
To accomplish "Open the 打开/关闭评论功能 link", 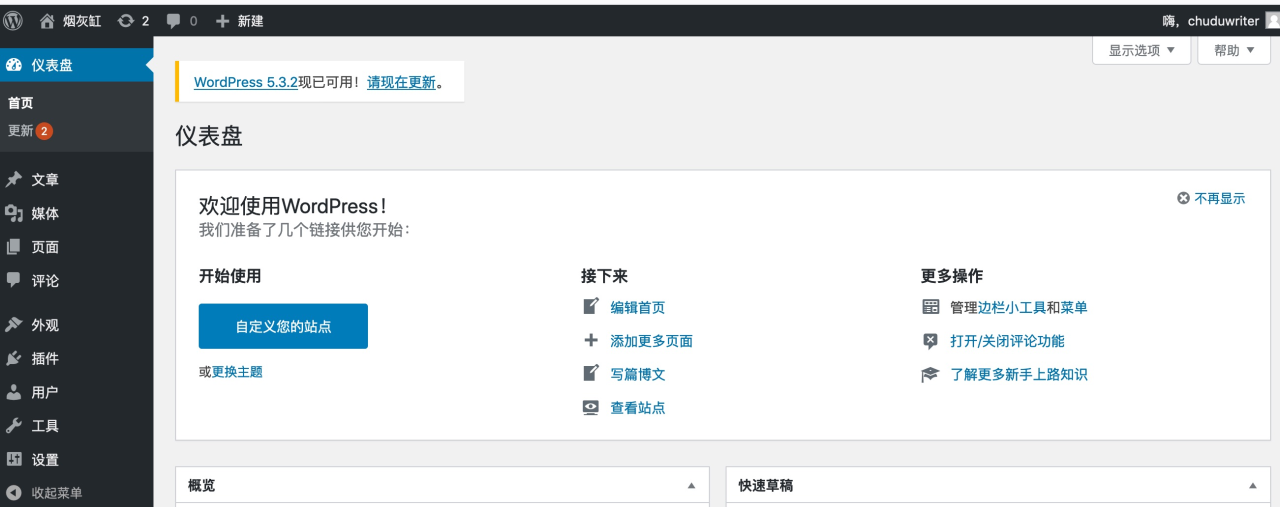I will click(1008, 341).
